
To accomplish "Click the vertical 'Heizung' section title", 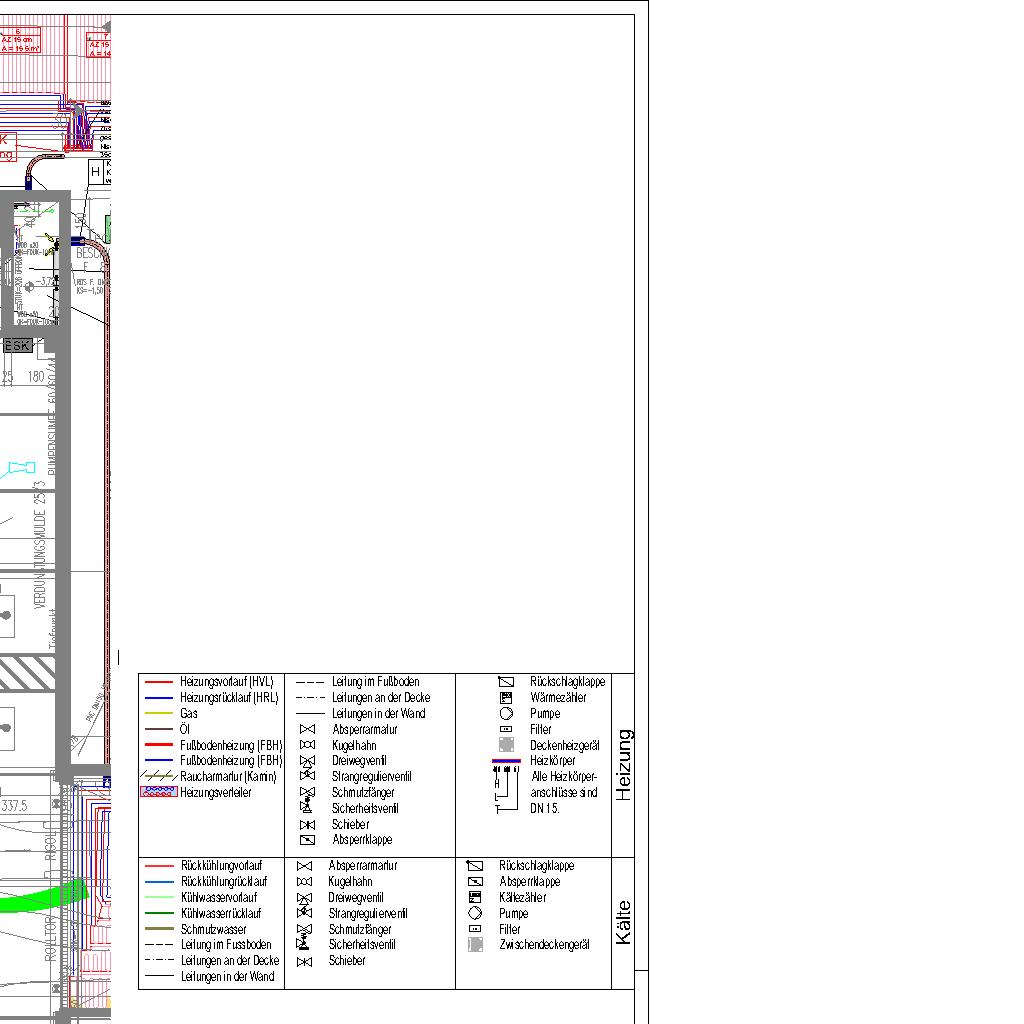I will tap(624, 765).
